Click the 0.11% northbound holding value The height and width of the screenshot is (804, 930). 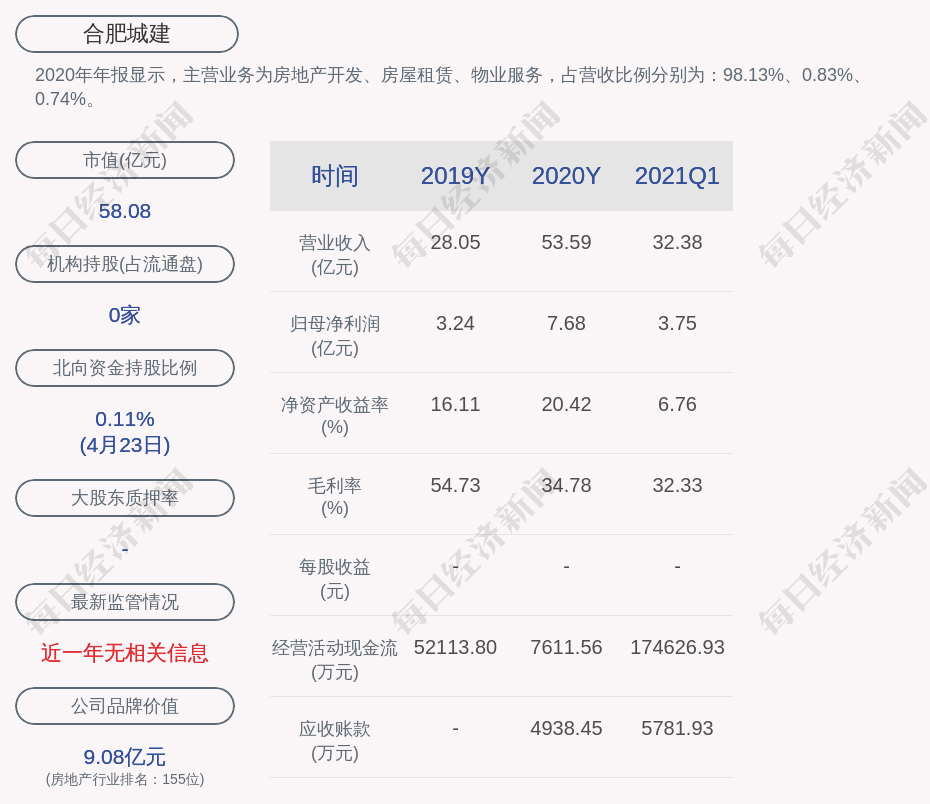(x=125, y=419)
